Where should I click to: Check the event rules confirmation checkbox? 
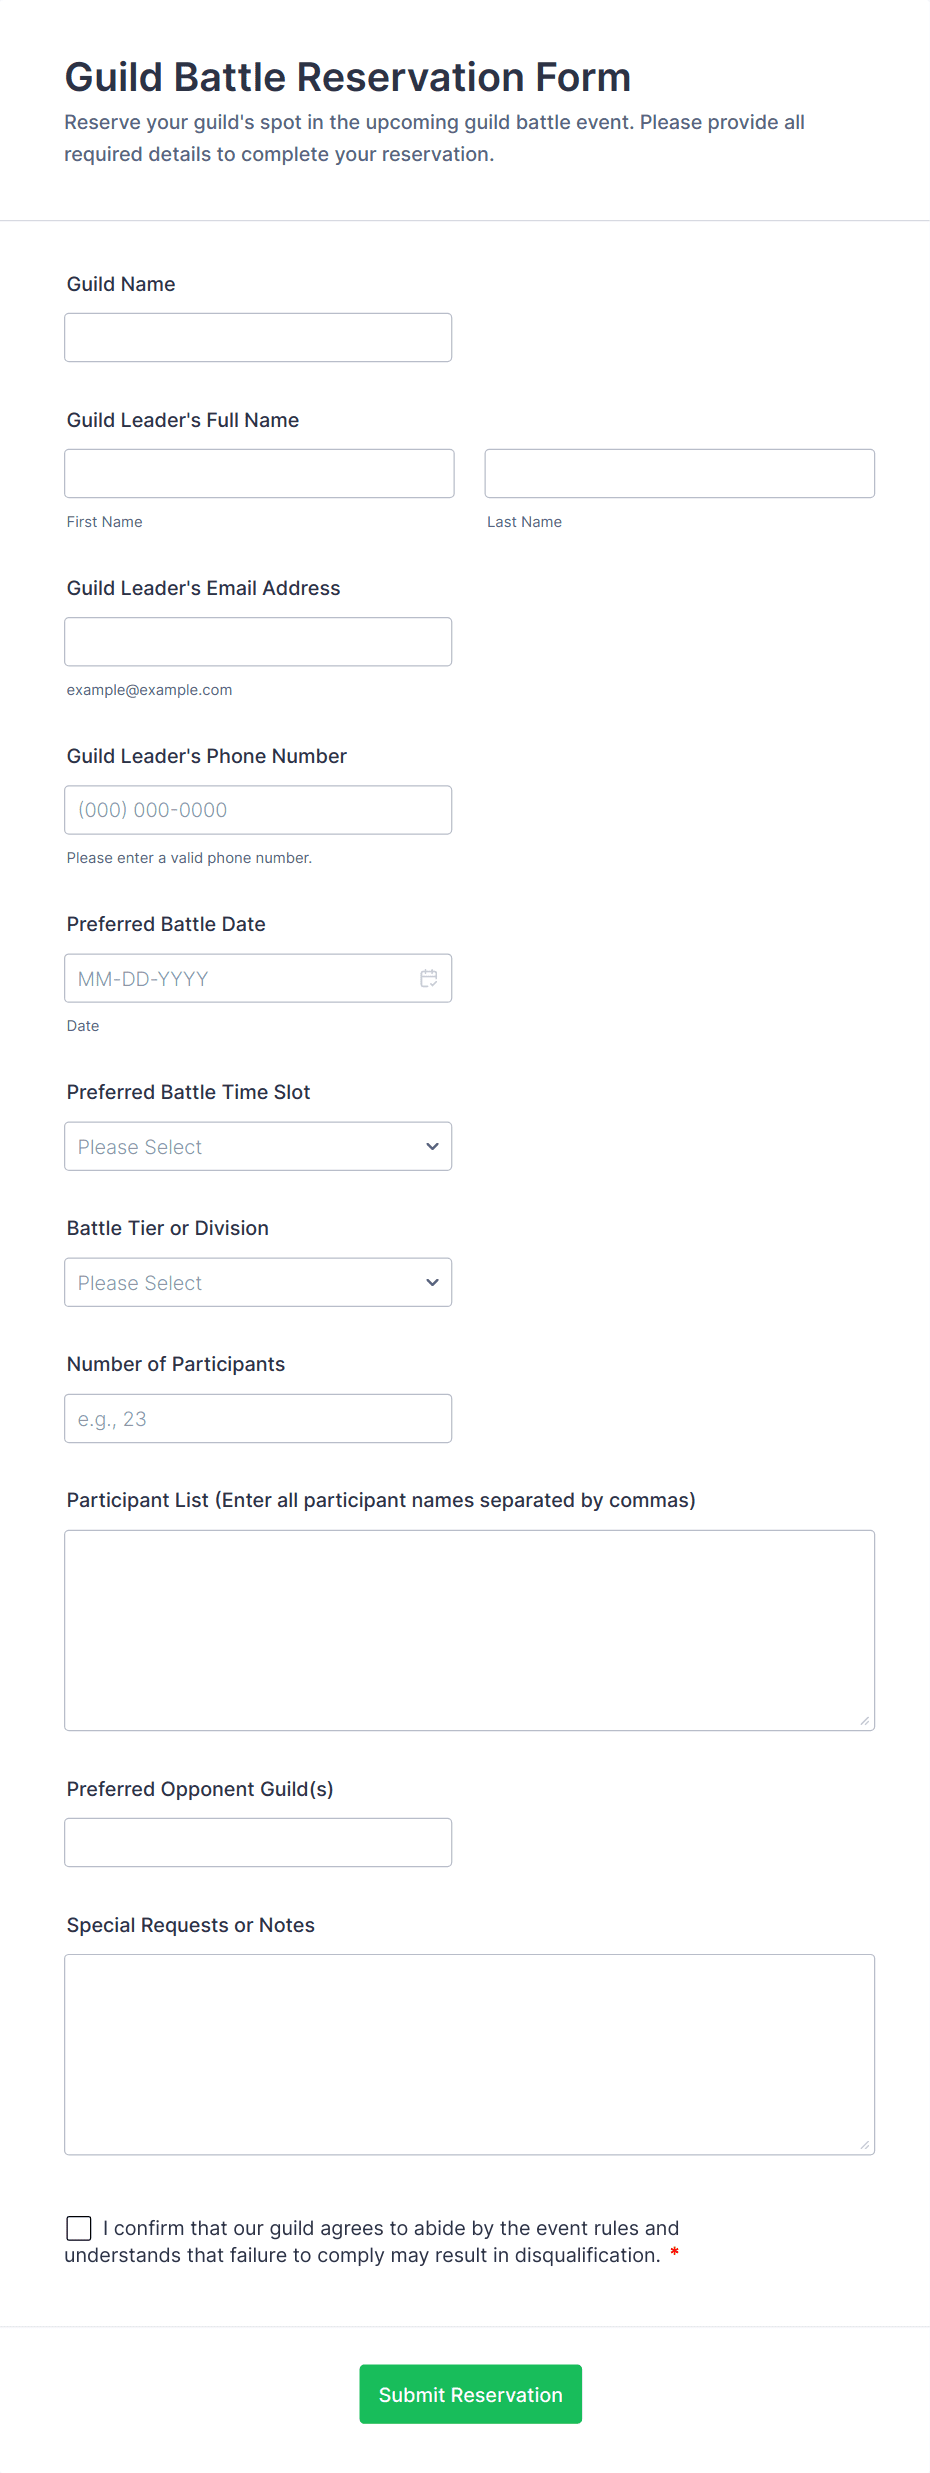79,2228
